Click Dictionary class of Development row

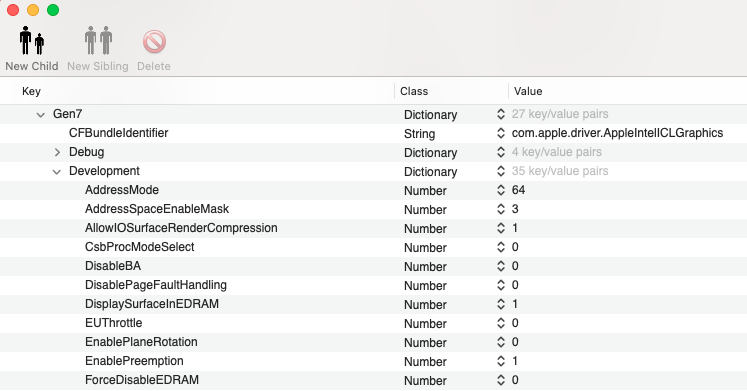click(x=431, y=172)
